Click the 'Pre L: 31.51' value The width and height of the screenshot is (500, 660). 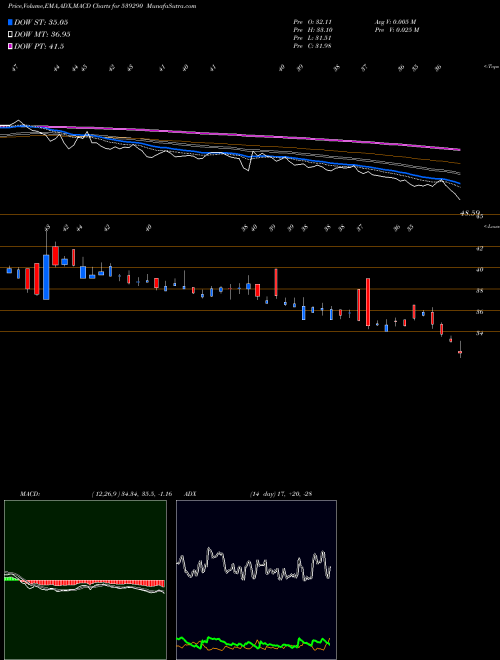[312, 38]
